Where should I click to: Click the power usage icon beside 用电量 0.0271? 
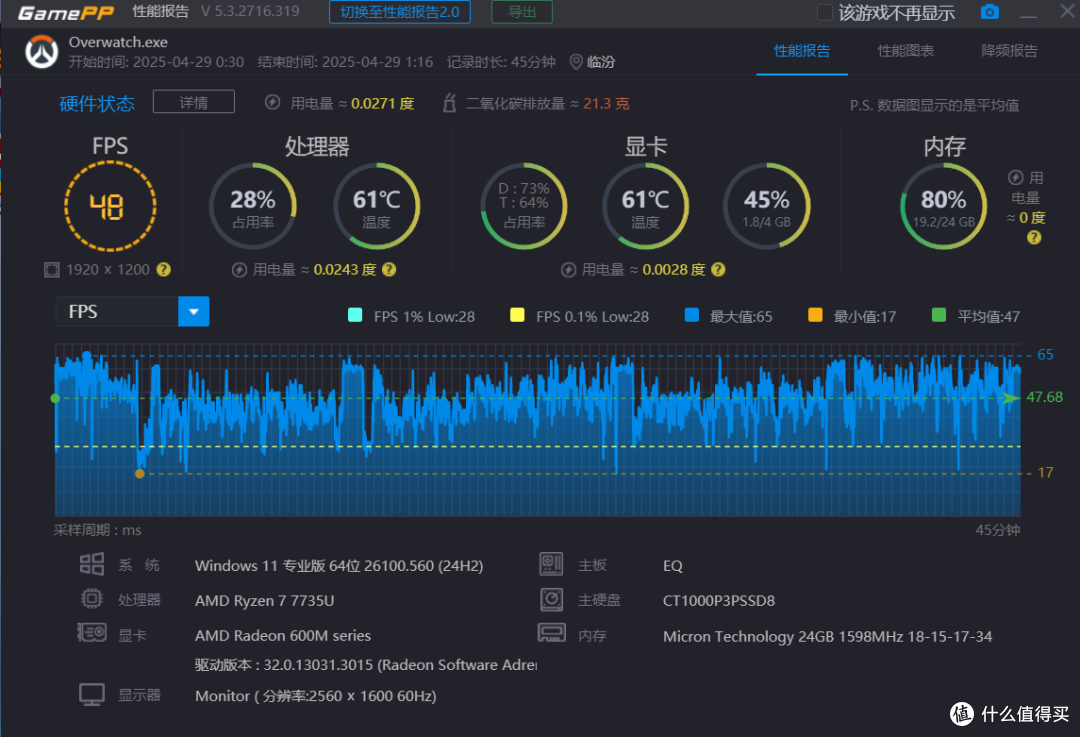pyautogui.click(x=273, y=103)
